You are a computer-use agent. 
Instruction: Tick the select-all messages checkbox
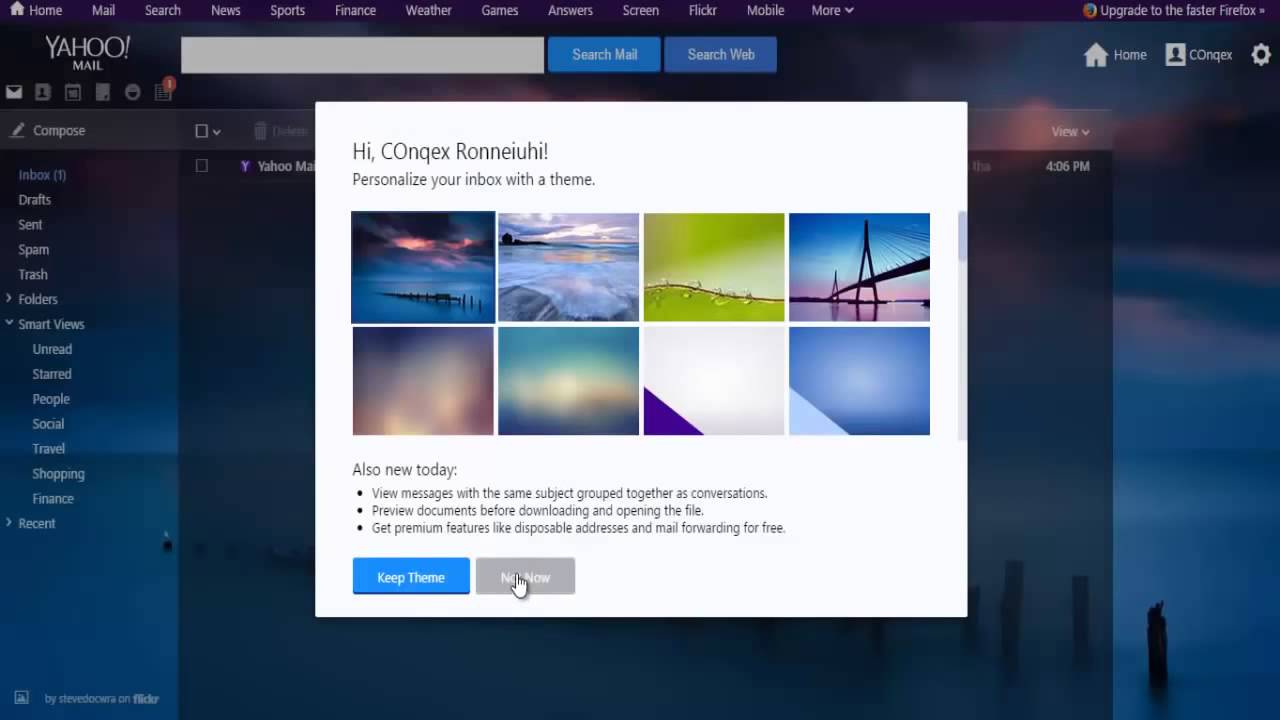click(201, 131)
